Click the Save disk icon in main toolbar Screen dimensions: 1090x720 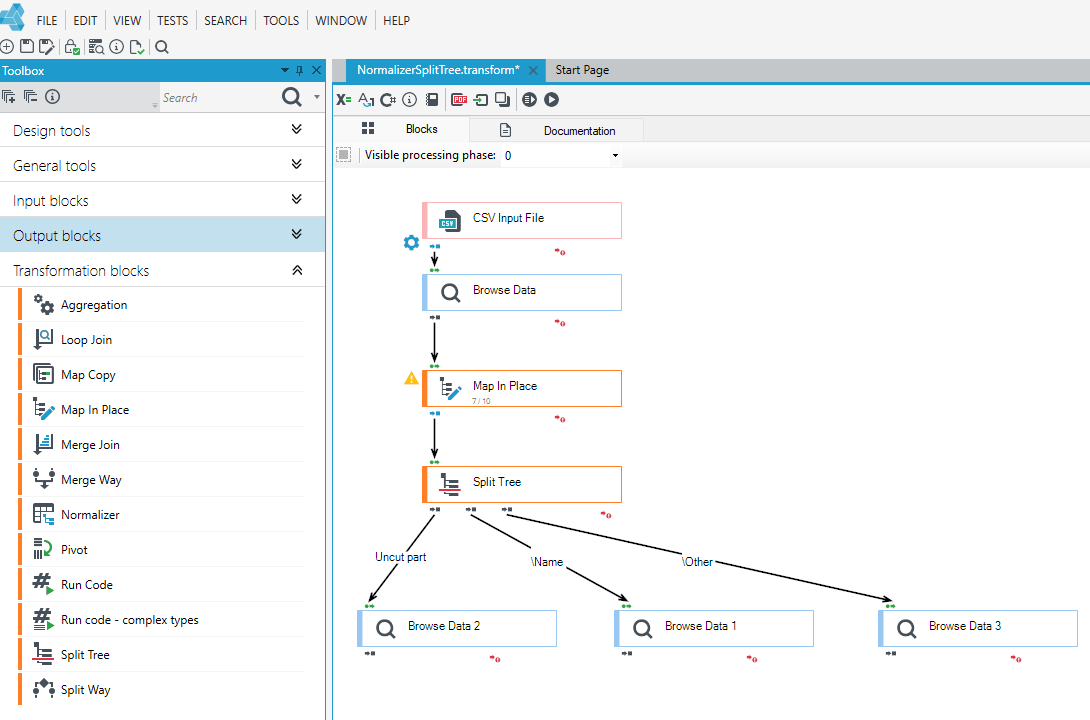pyautogui.click(x=27, y=47)
